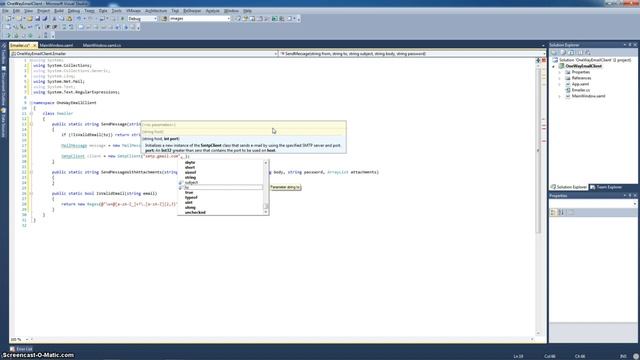Switch to the MainWindow.xaml.cs tab

pos(102,45)
